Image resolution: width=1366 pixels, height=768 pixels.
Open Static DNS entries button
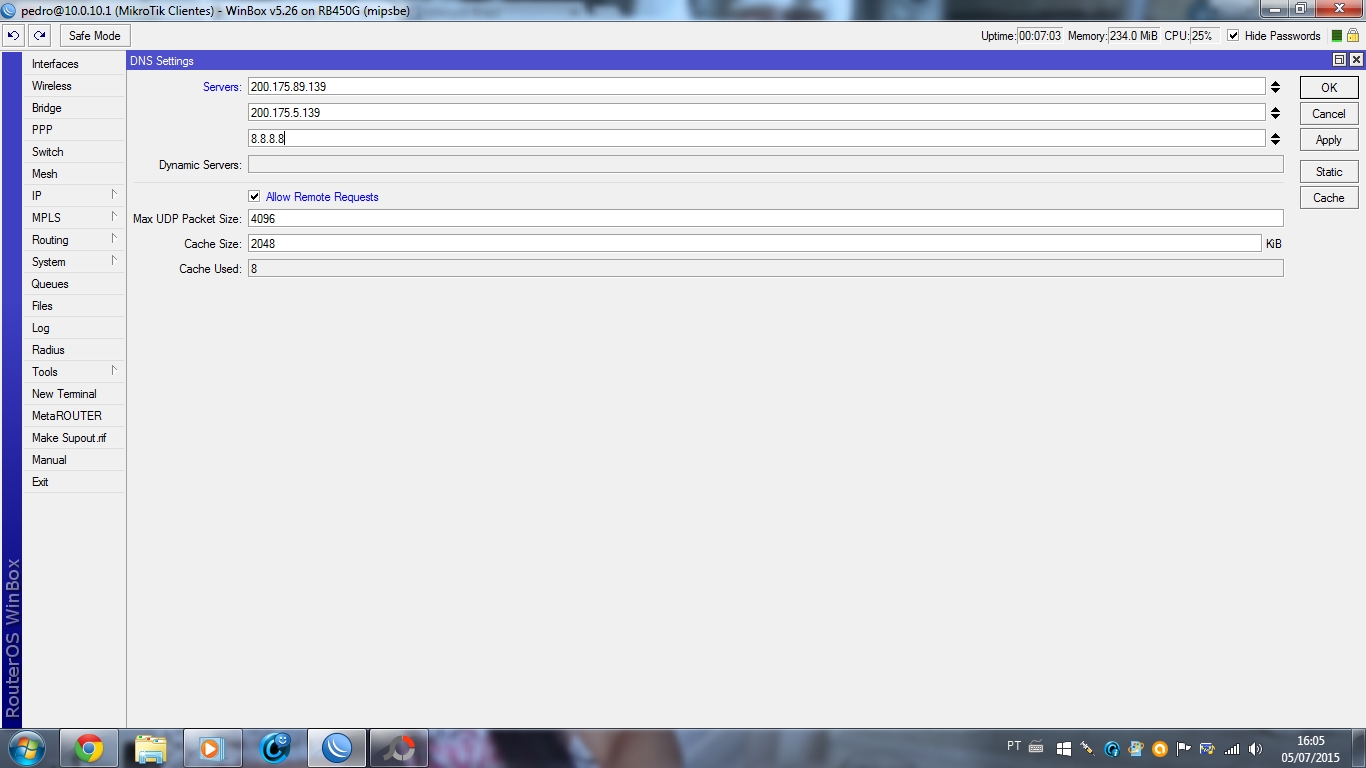point(1329,172)
